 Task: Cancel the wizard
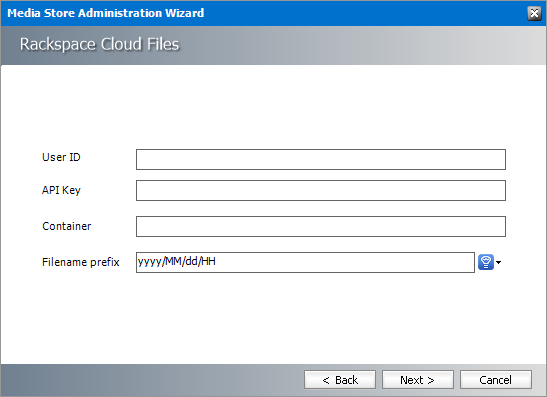point(496,380)
